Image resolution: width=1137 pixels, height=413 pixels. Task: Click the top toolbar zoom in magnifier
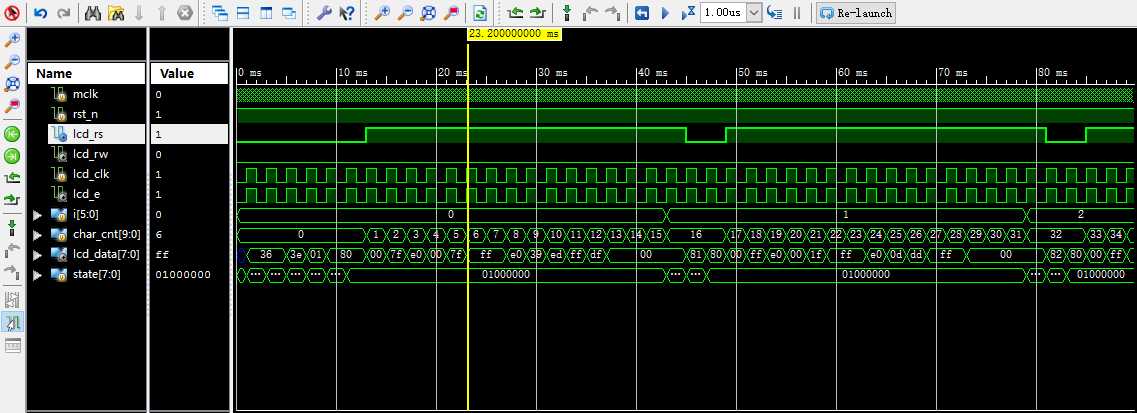pyautogui.click(x=381, y=12)
